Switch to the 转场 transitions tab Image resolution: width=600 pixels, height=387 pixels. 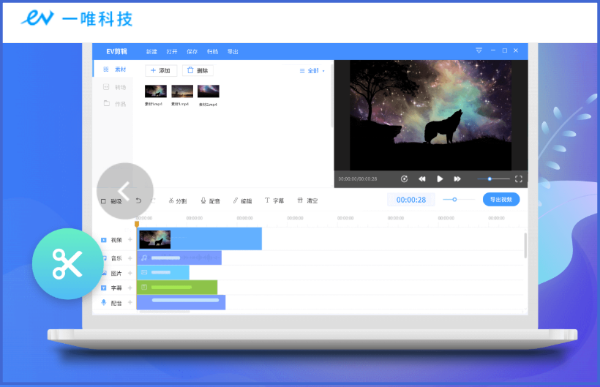[114, 87]
